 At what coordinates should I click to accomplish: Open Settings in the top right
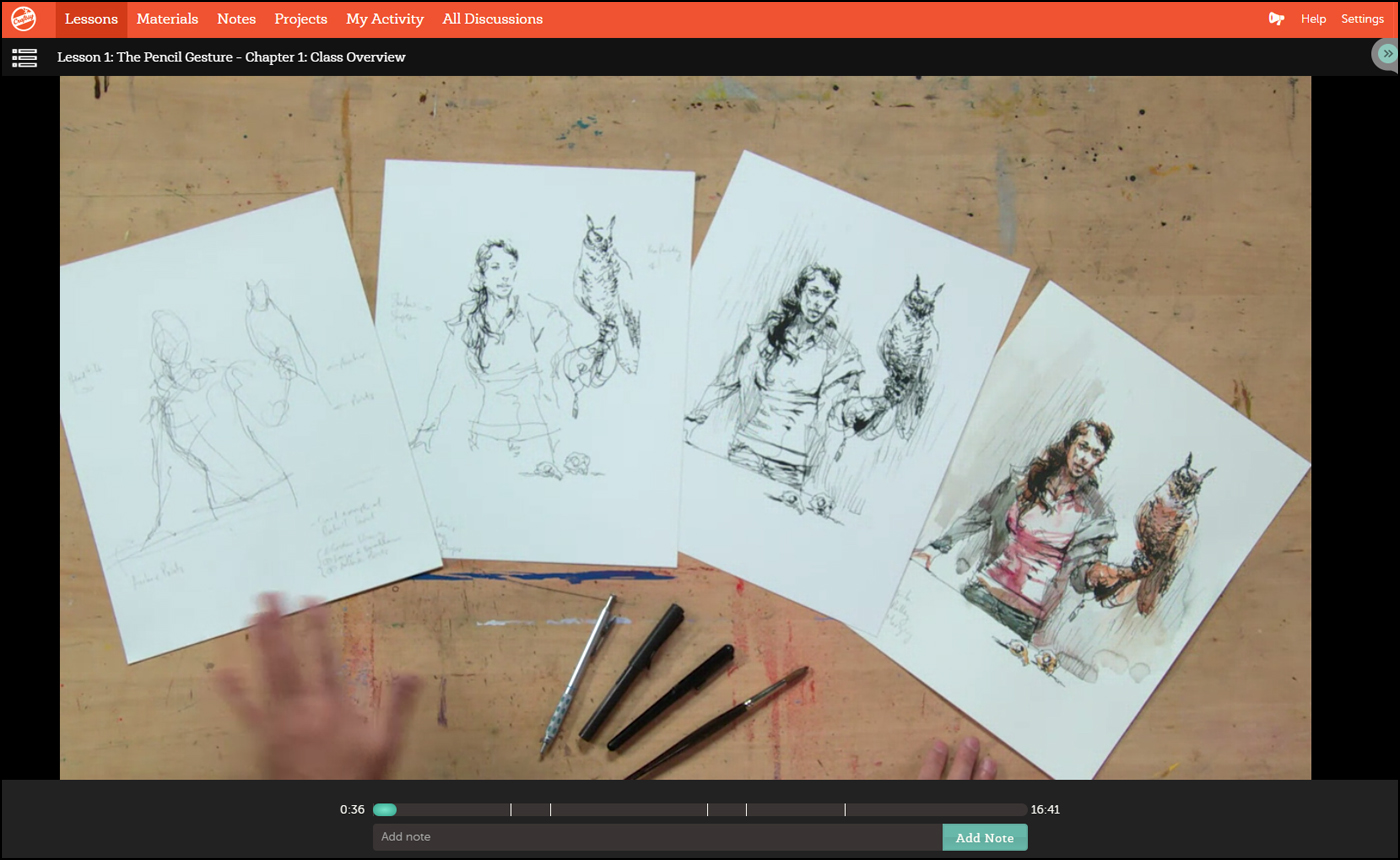1362,19
